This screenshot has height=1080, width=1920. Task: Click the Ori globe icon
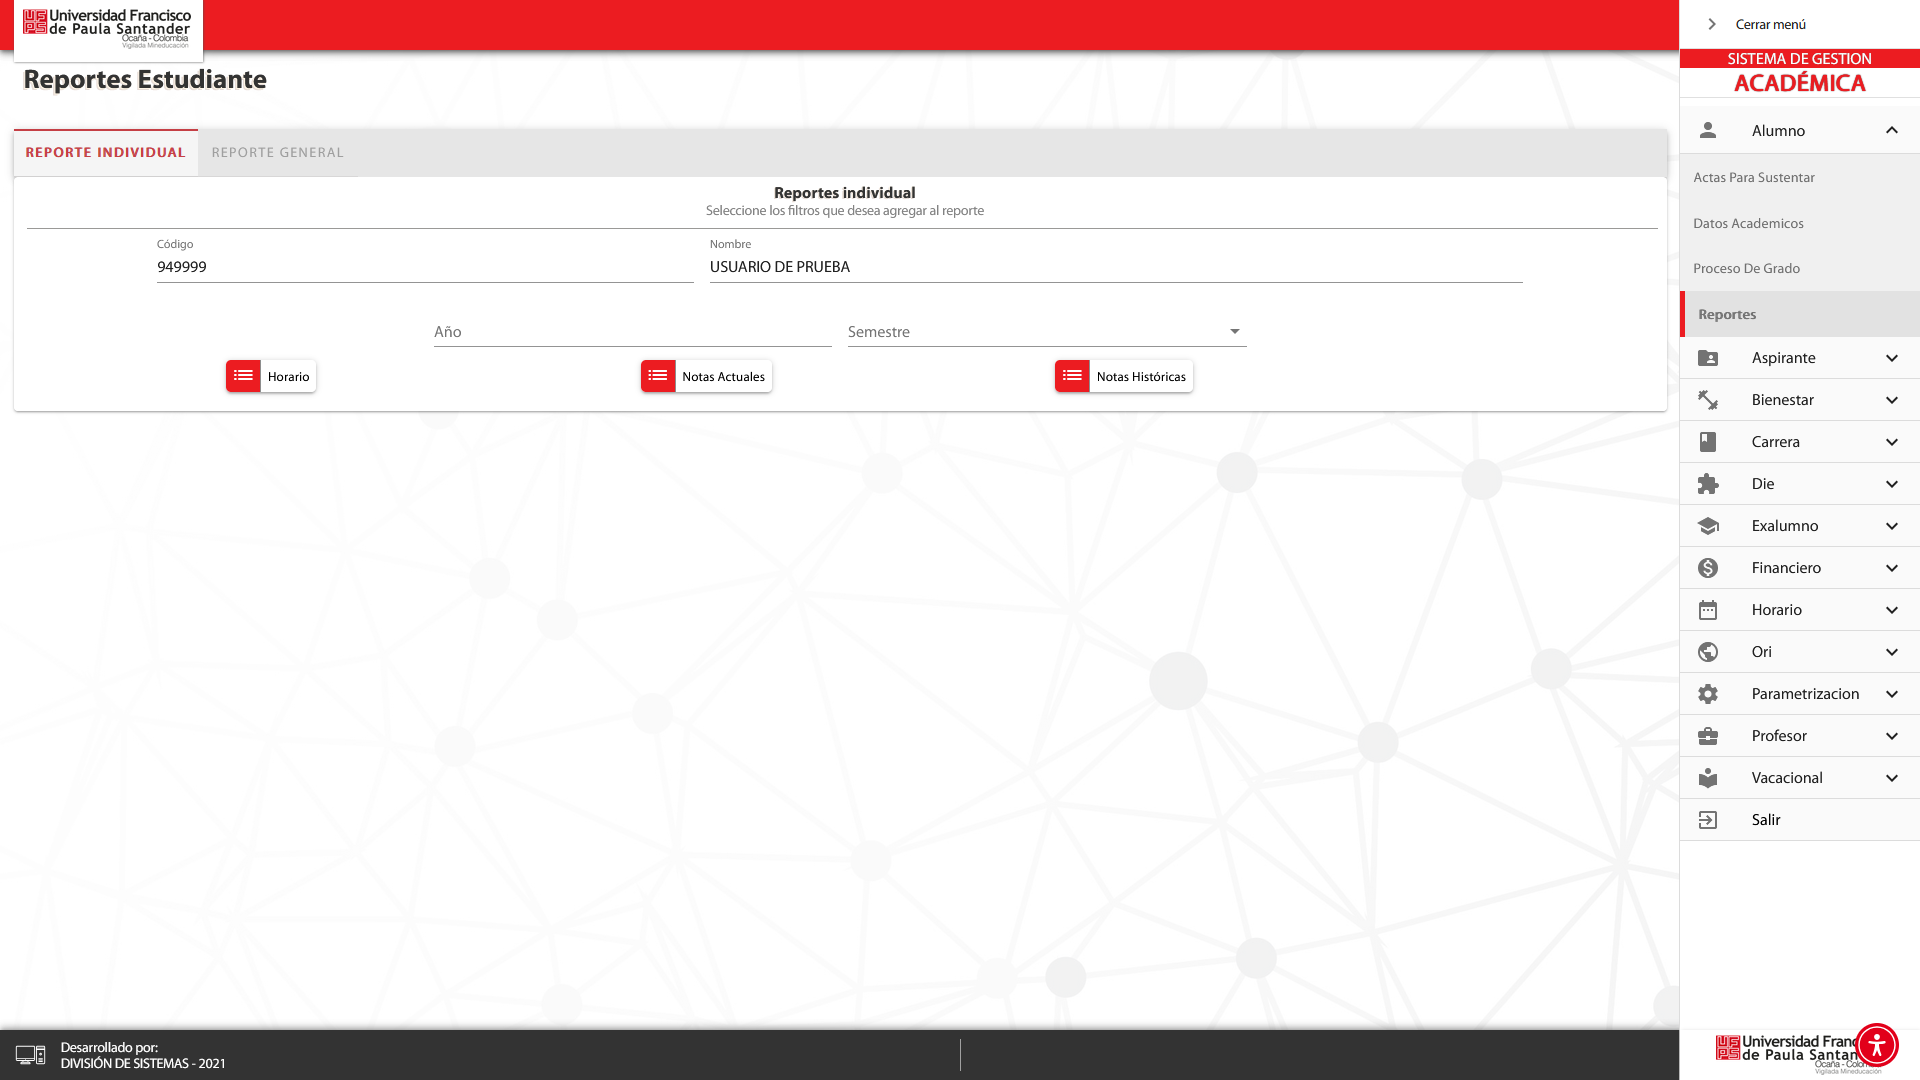(x=1708, y=652)
